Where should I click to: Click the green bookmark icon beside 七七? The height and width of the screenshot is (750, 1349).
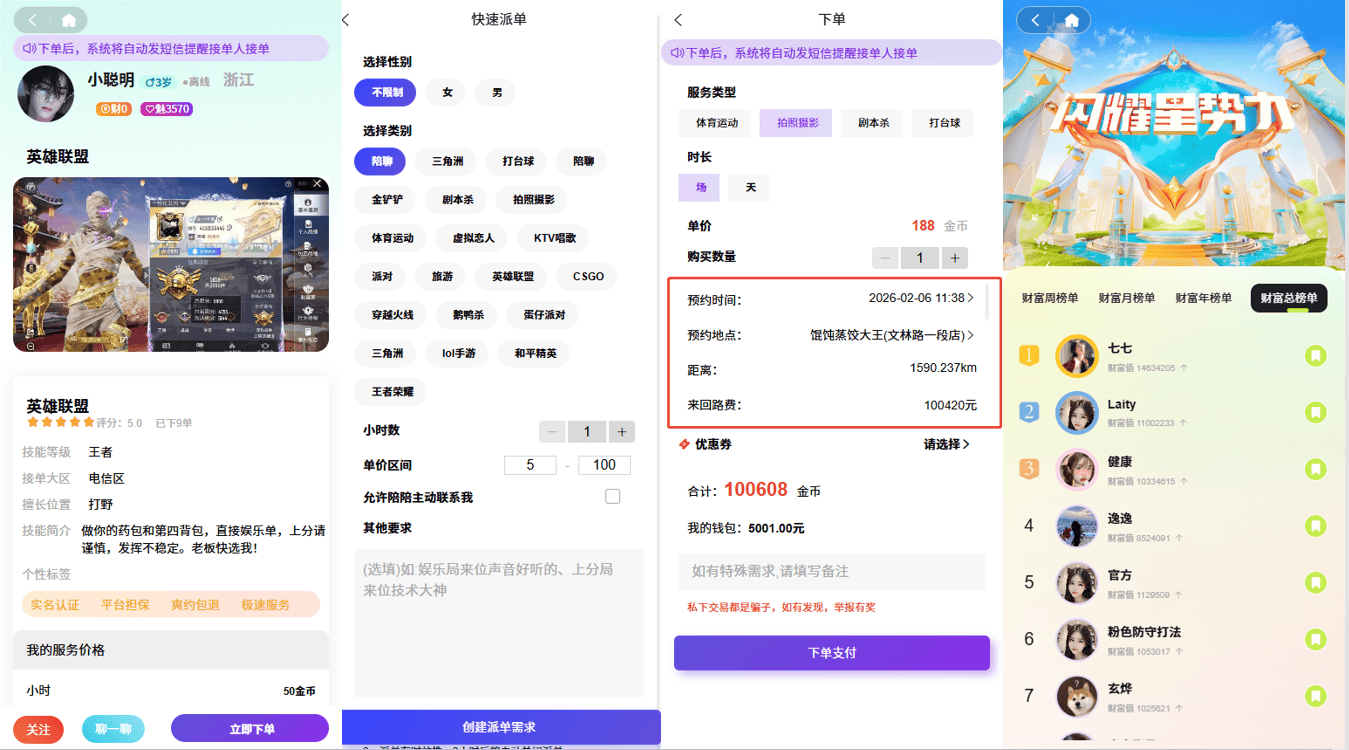1315,355
